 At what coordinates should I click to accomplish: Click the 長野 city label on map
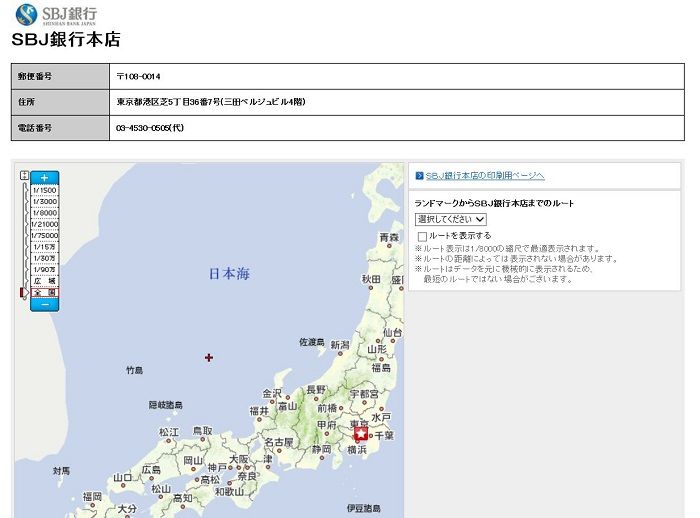(x=316, y=390)
